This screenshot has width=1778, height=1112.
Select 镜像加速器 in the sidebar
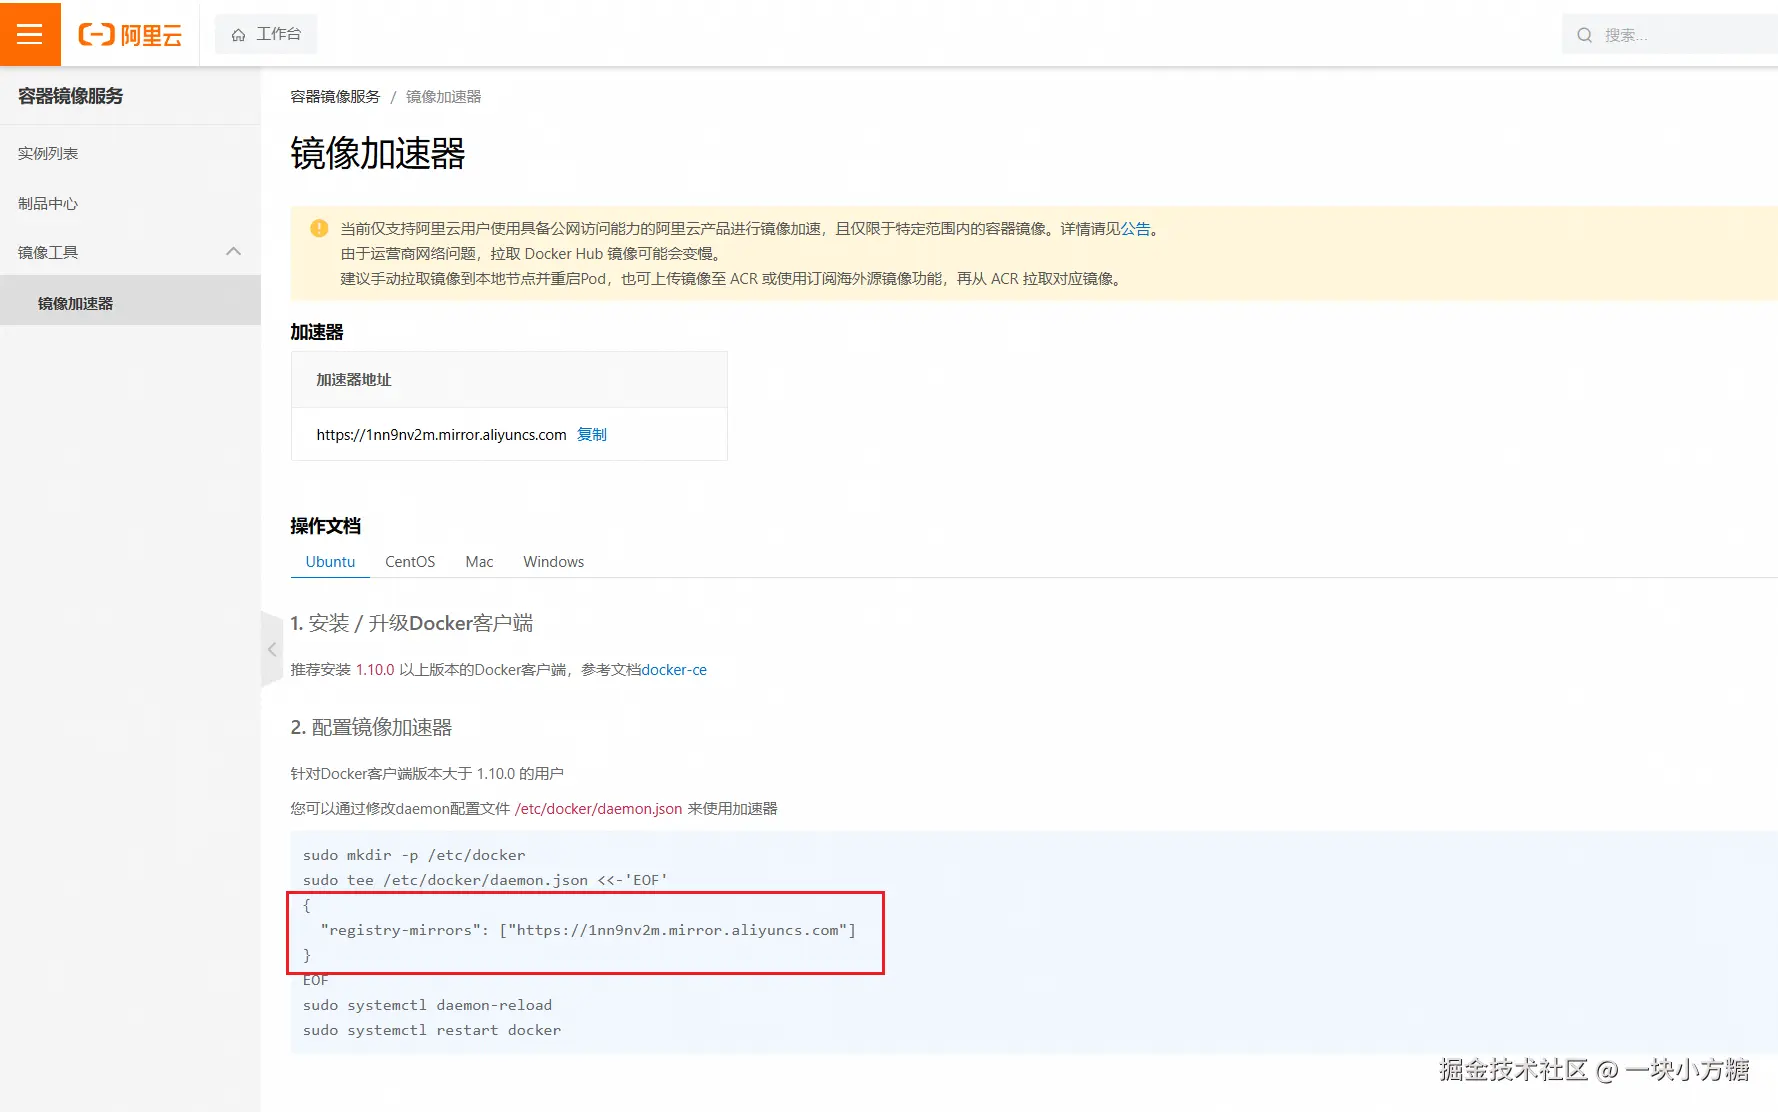coord(130,303)
